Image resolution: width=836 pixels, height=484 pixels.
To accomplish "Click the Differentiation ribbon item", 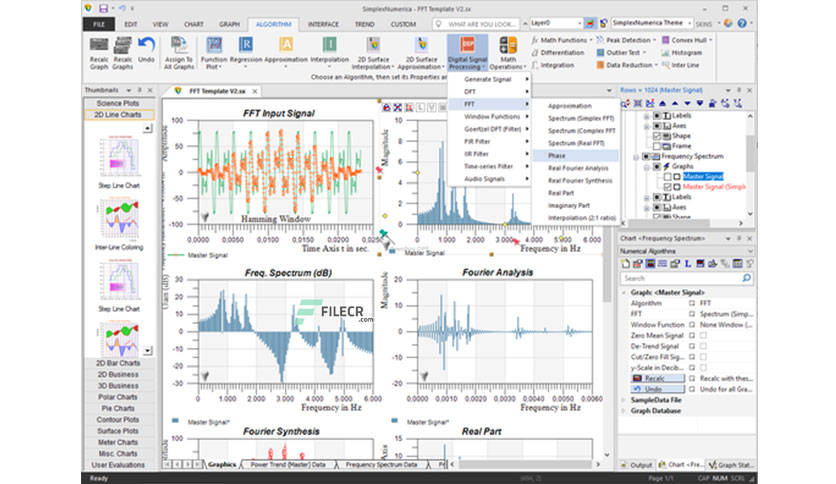I will 558,53.
